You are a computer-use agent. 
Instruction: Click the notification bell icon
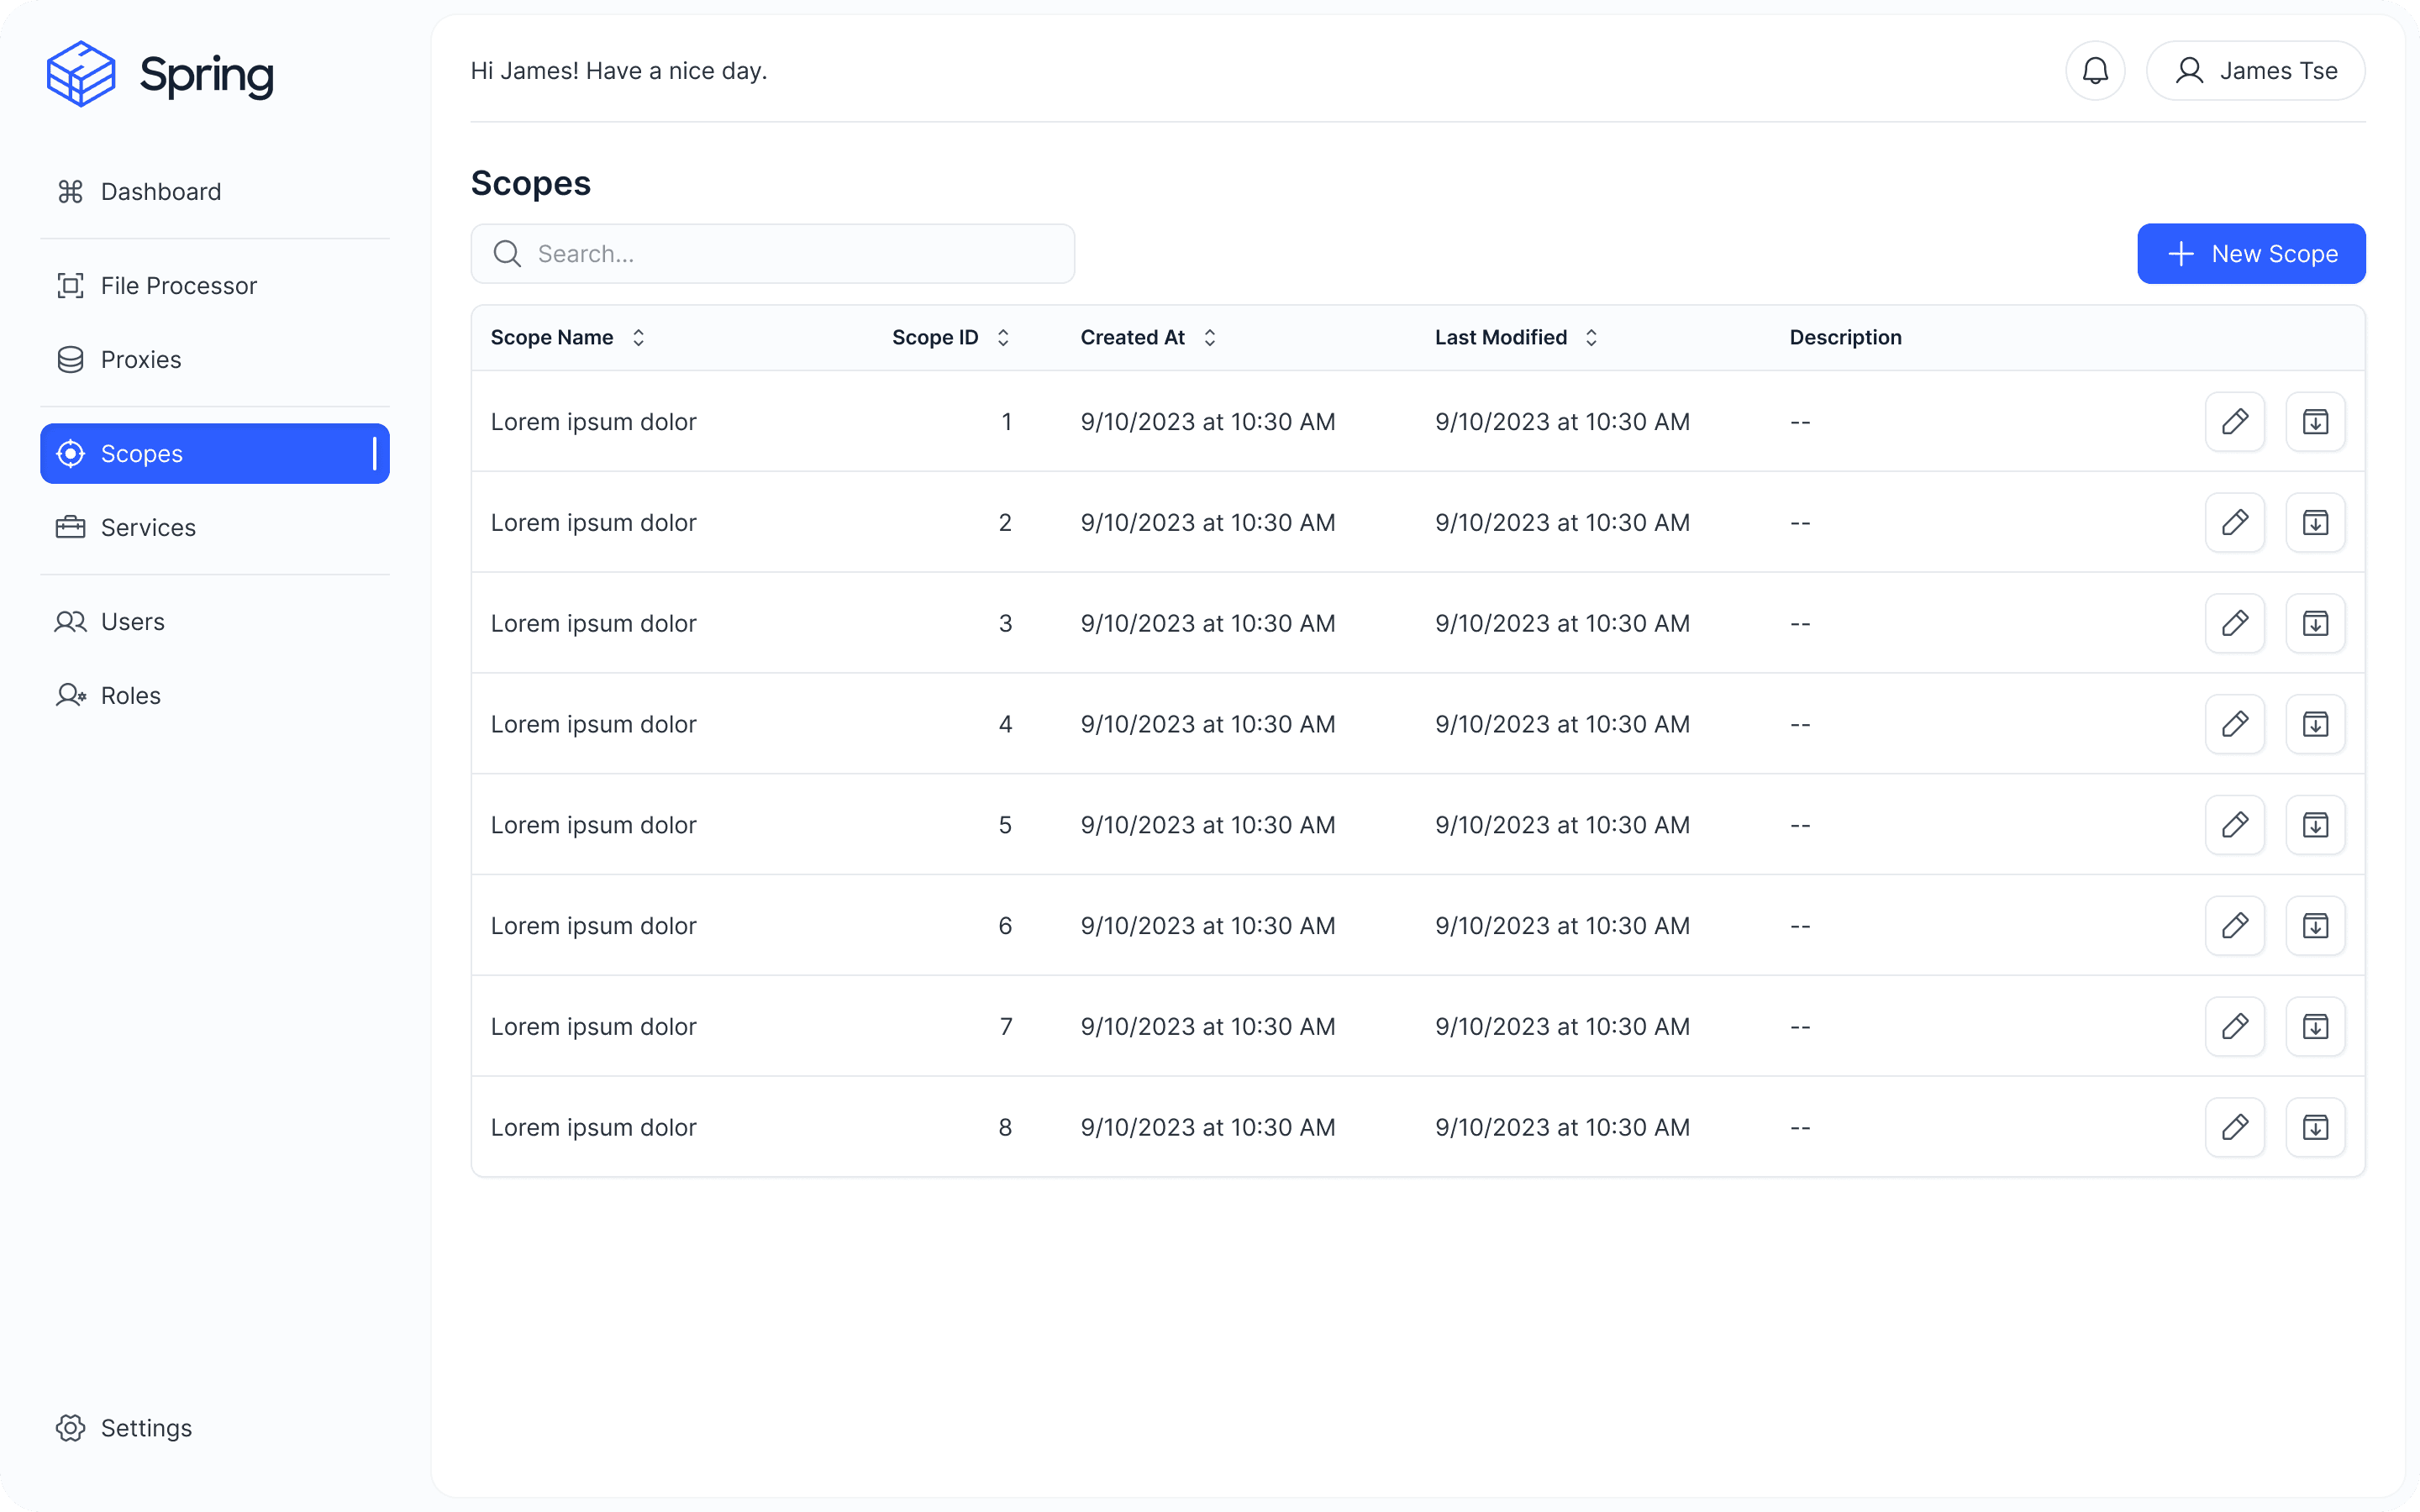2095,71
